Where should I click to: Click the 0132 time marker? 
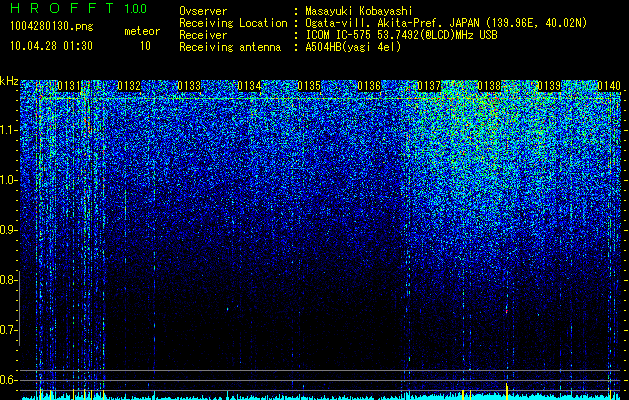click(129, 86)
